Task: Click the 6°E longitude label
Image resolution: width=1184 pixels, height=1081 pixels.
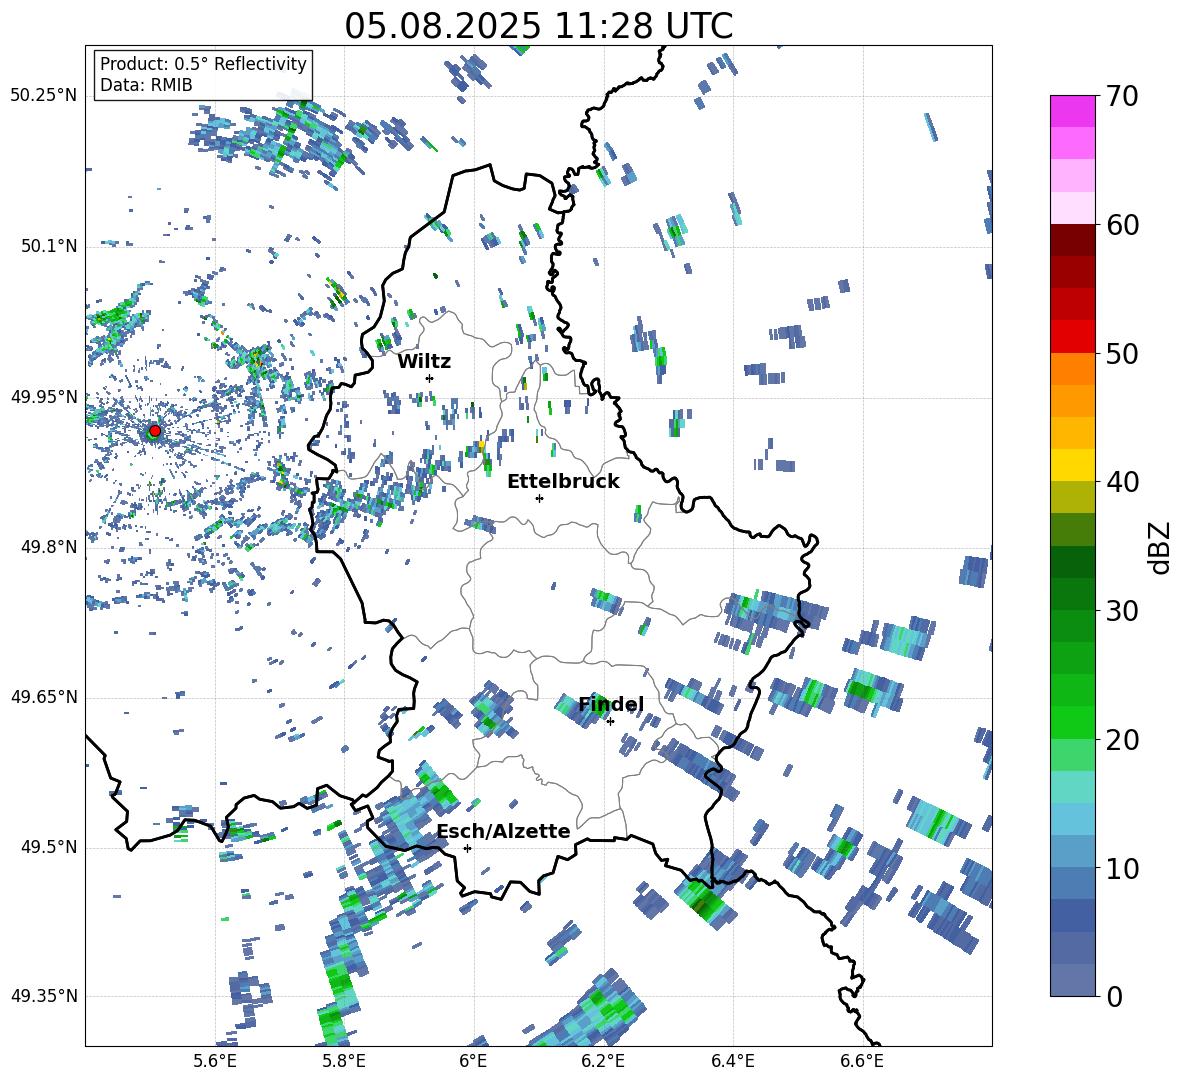Action: [x=473, y=1061]
